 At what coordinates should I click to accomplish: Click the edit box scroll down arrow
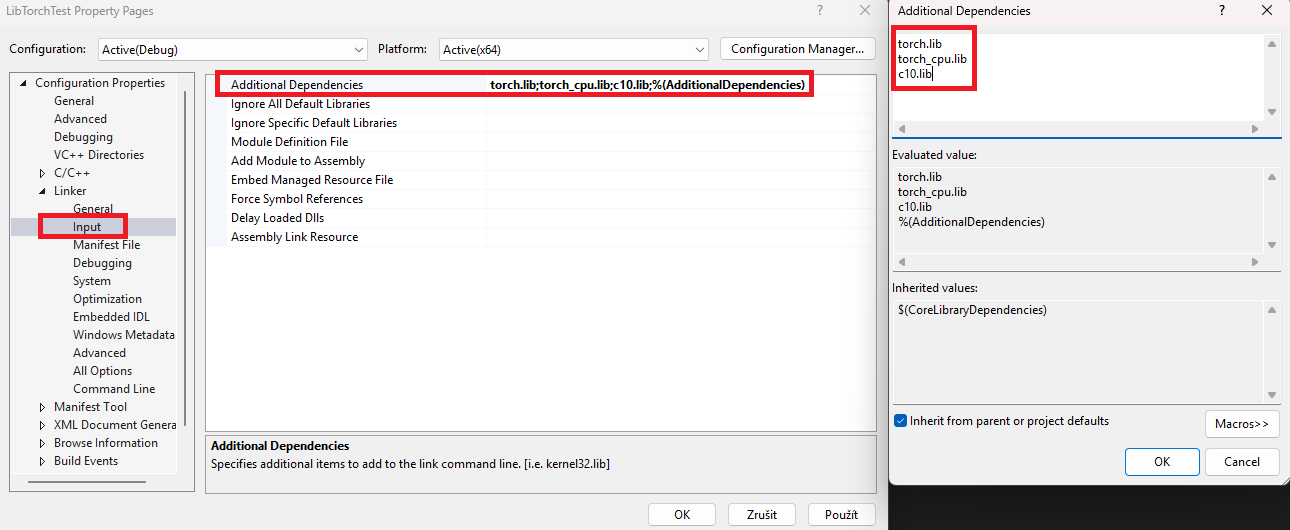[1272, 112]
